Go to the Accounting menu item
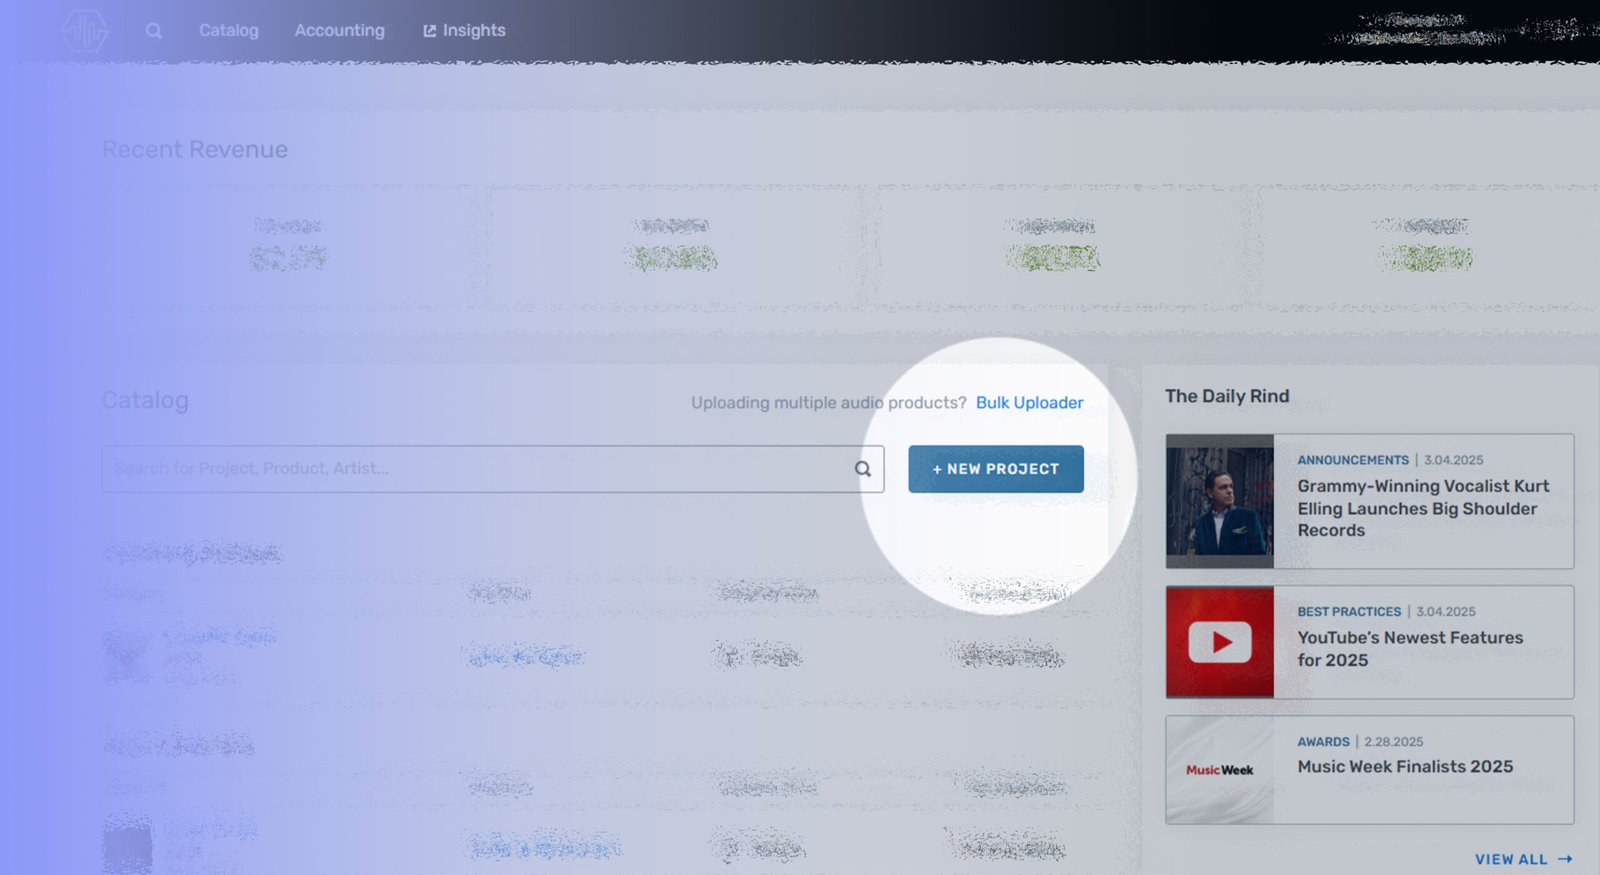The image size is (1600, 875). (x=339, y=31)
